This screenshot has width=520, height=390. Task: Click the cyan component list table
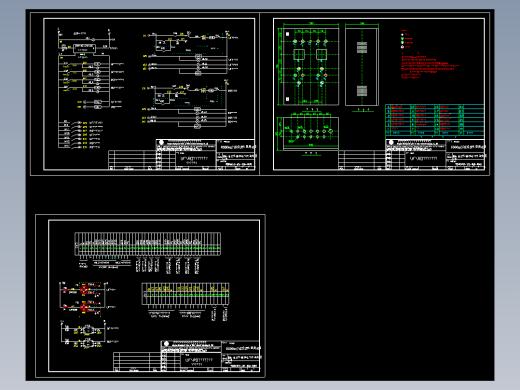(x=435, y=121)
